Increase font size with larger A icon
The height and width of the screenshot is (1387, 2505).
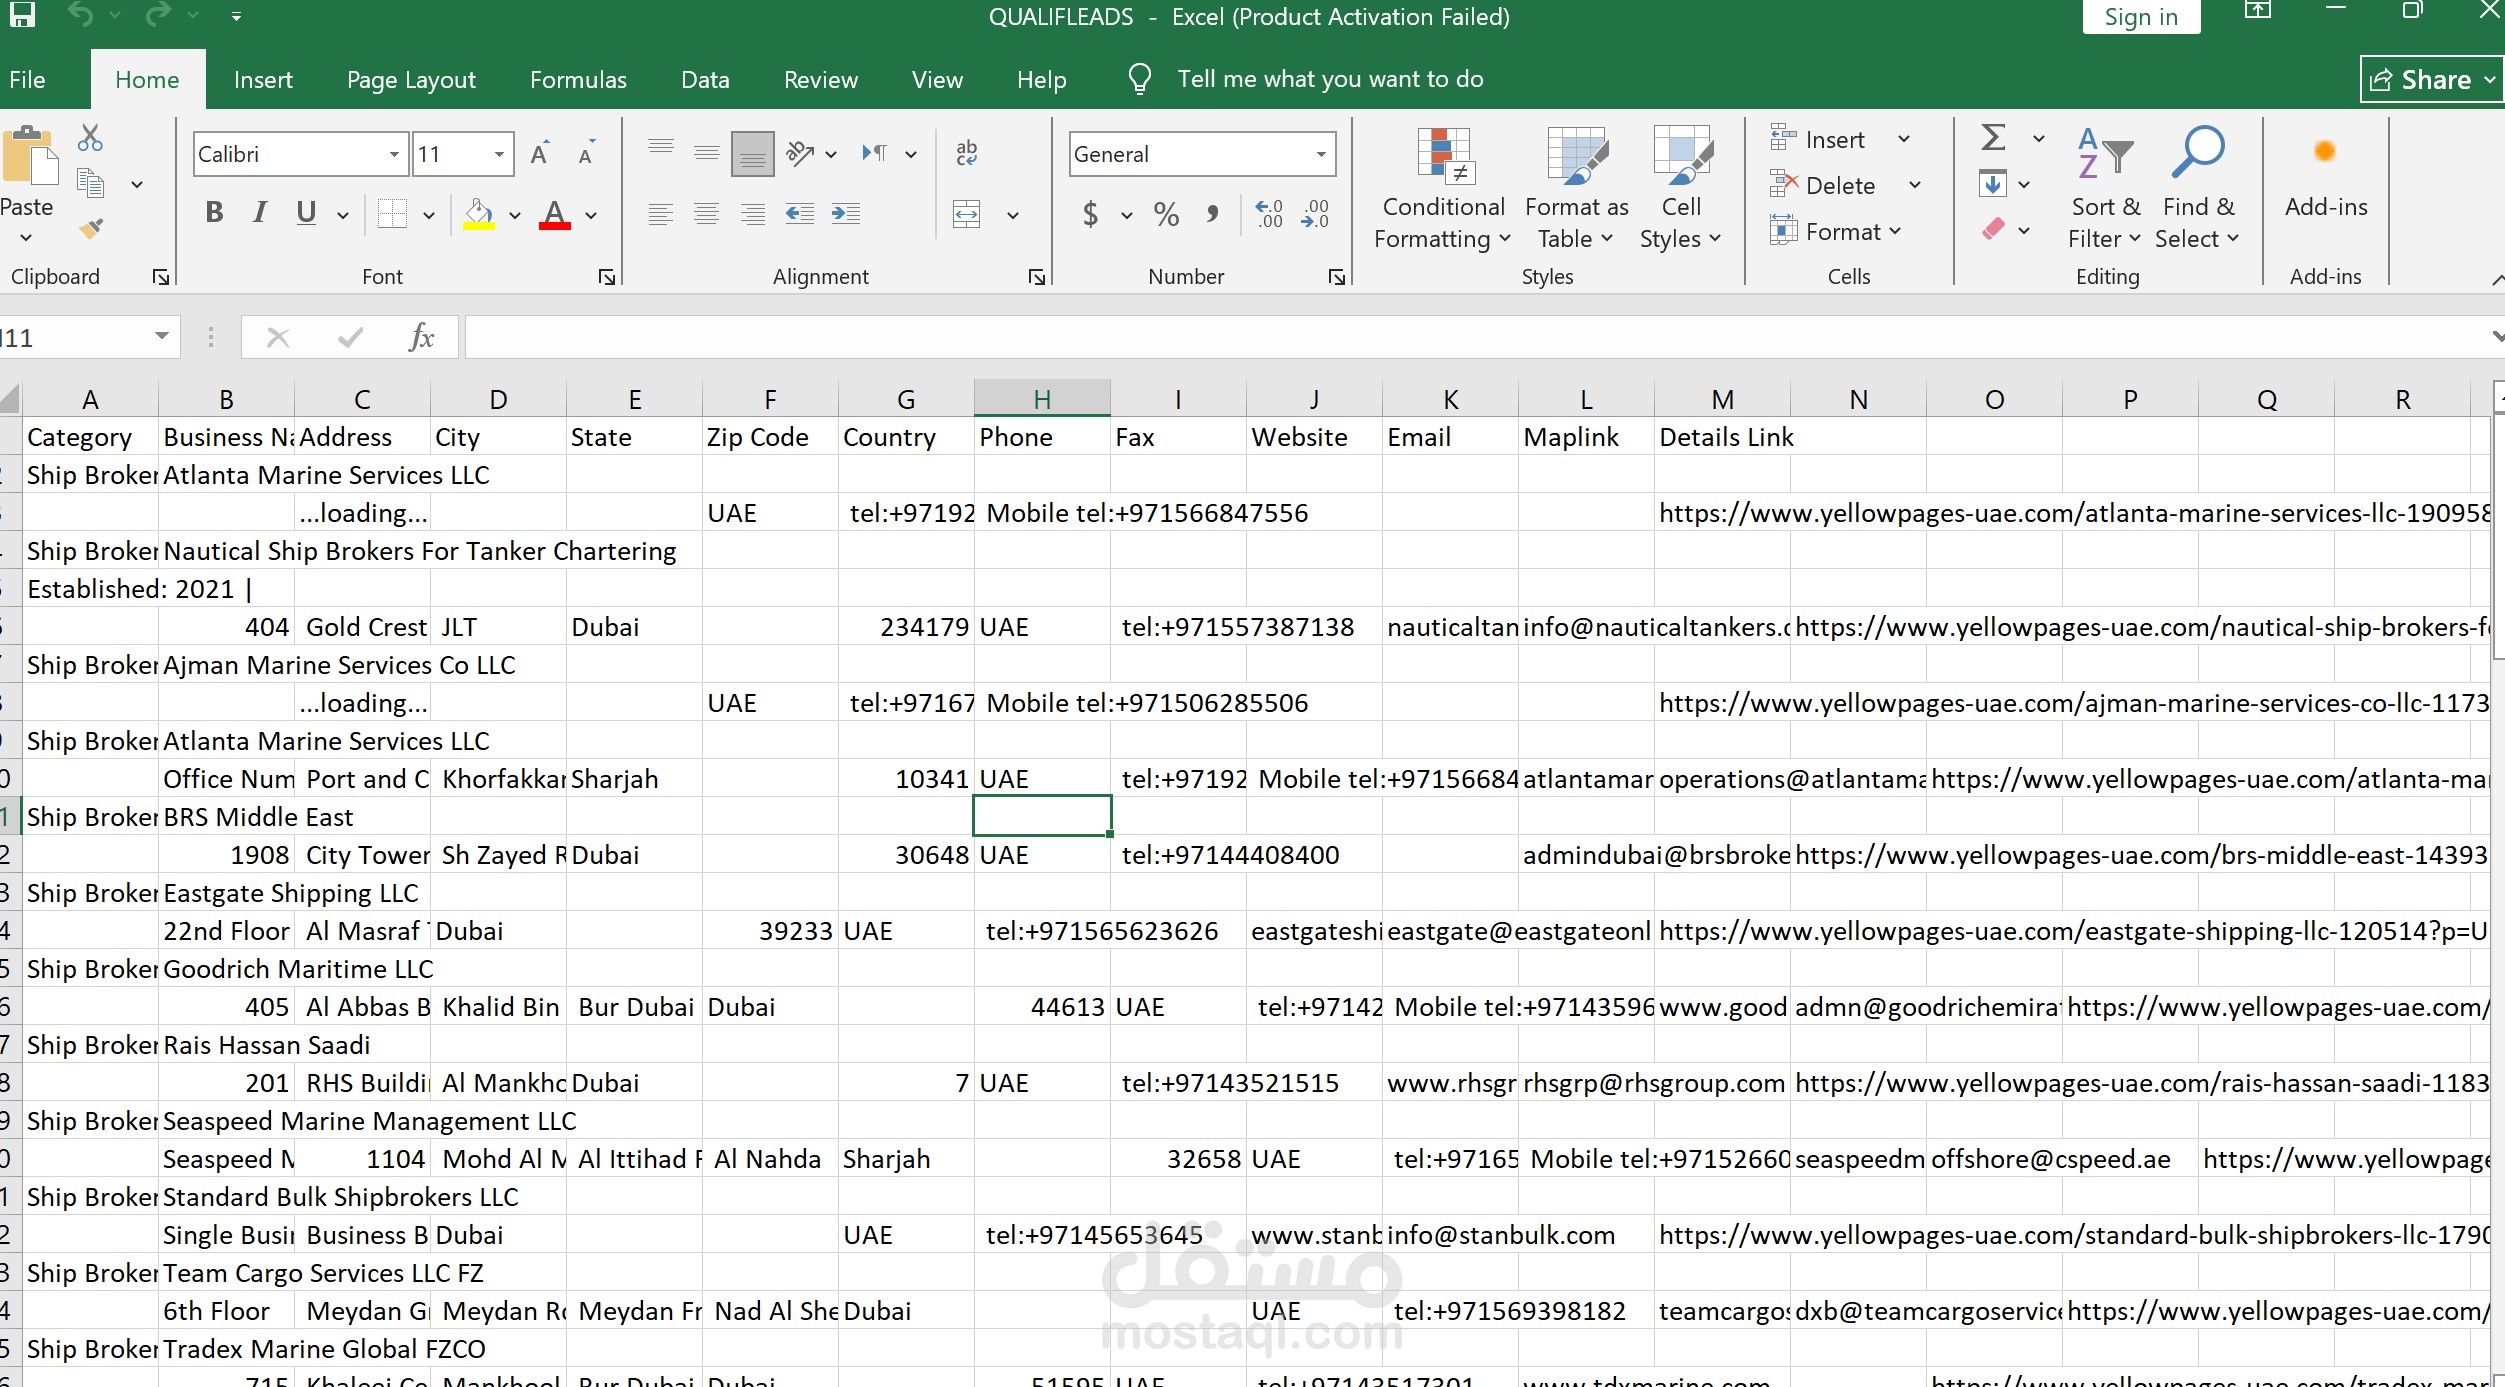(x=540, y=154)
